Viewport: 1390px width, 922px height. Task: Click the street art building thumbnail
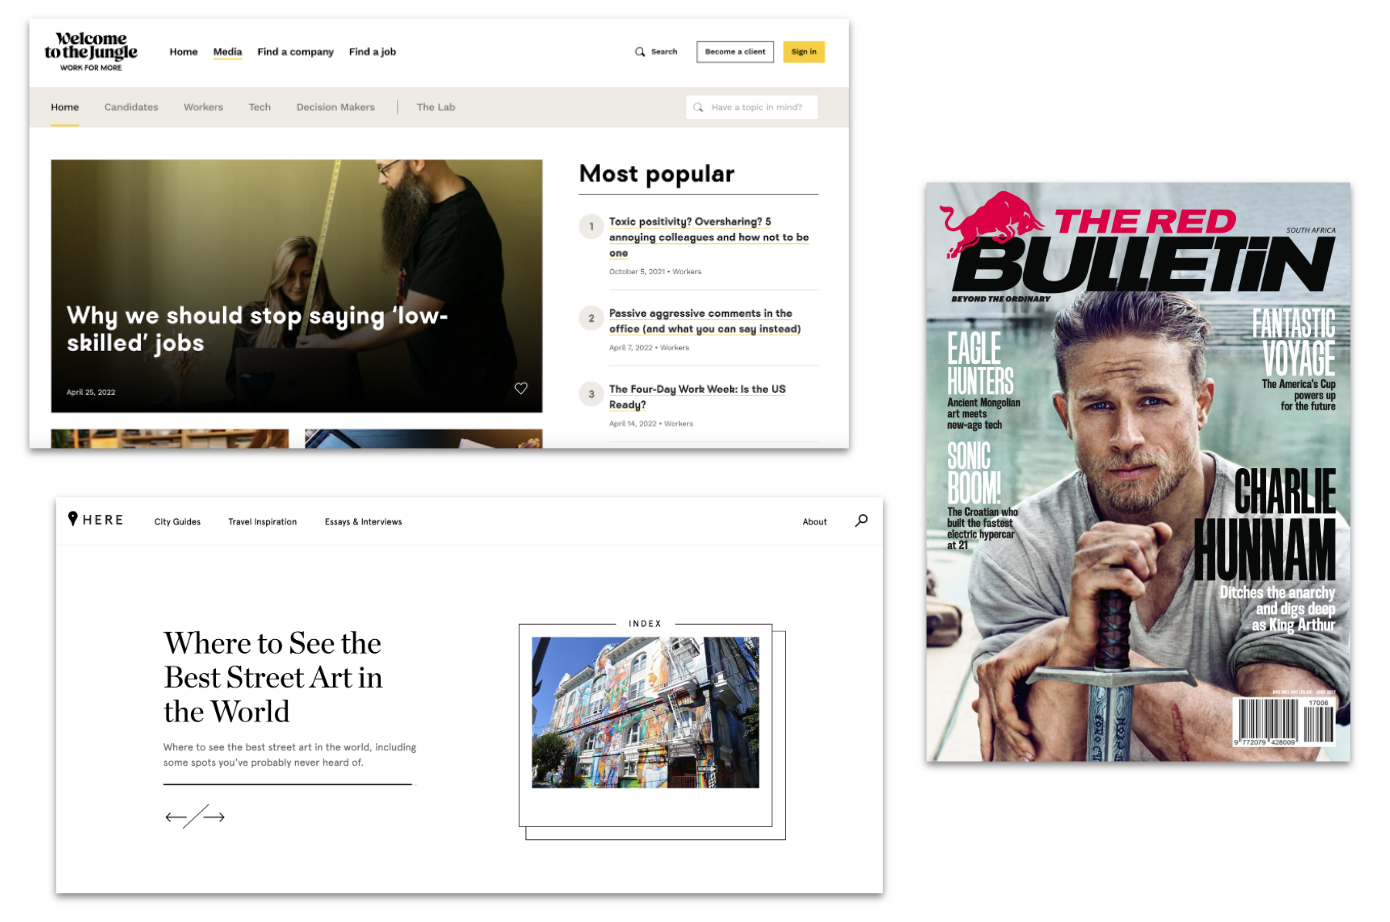click(645, 711)
